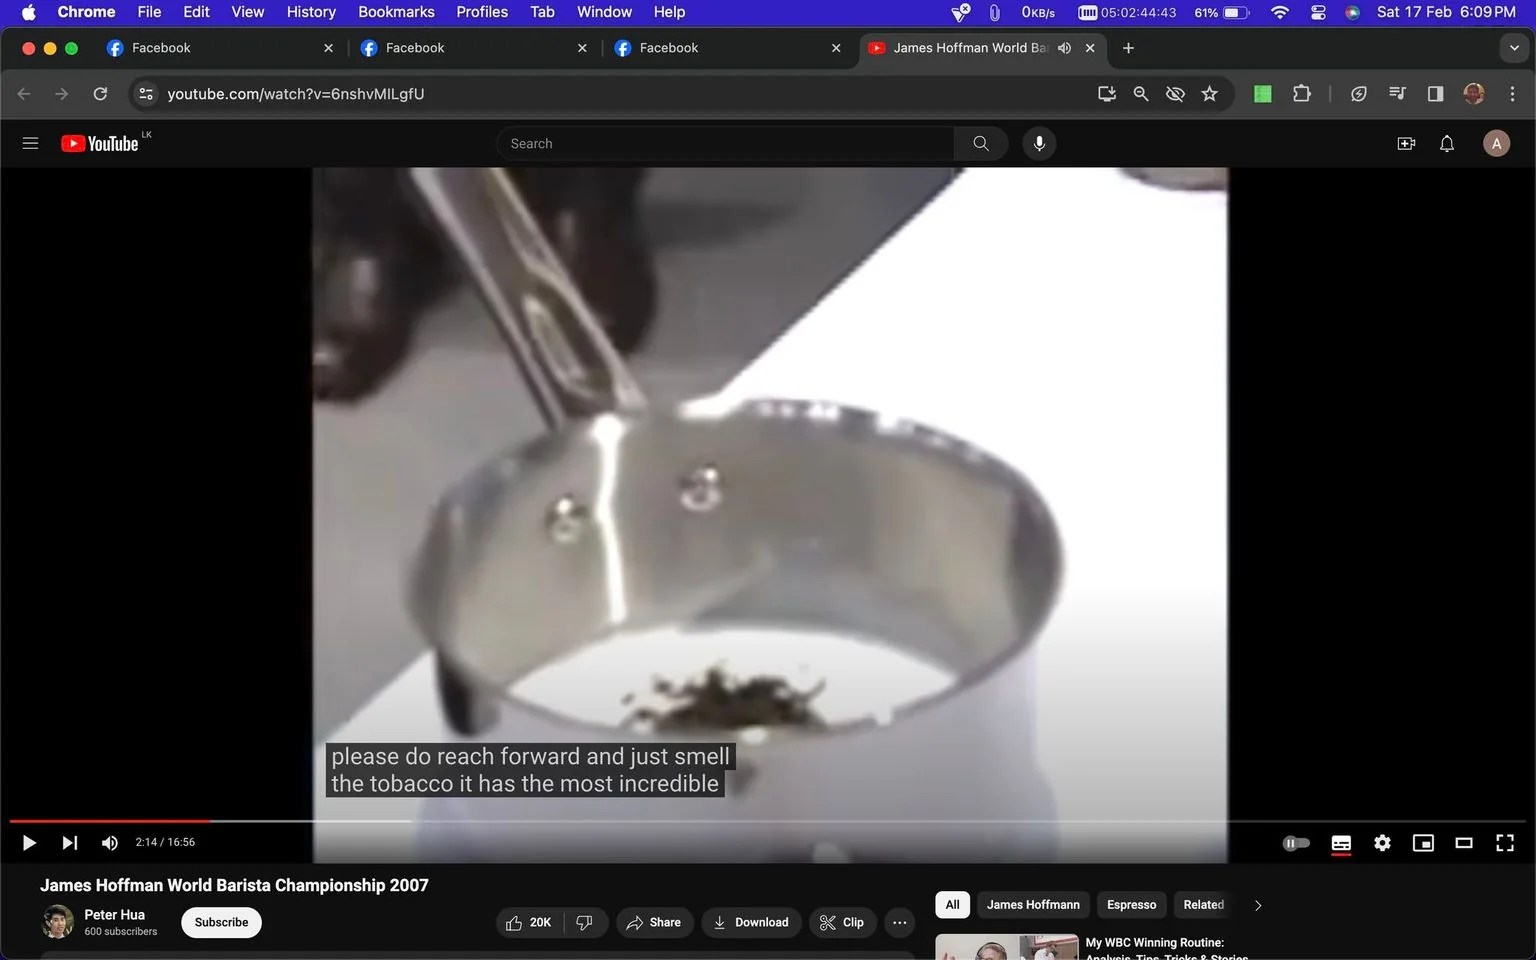1536x960 pixels.
Task: Like the video with 20K likes
Action: [529, 922]
